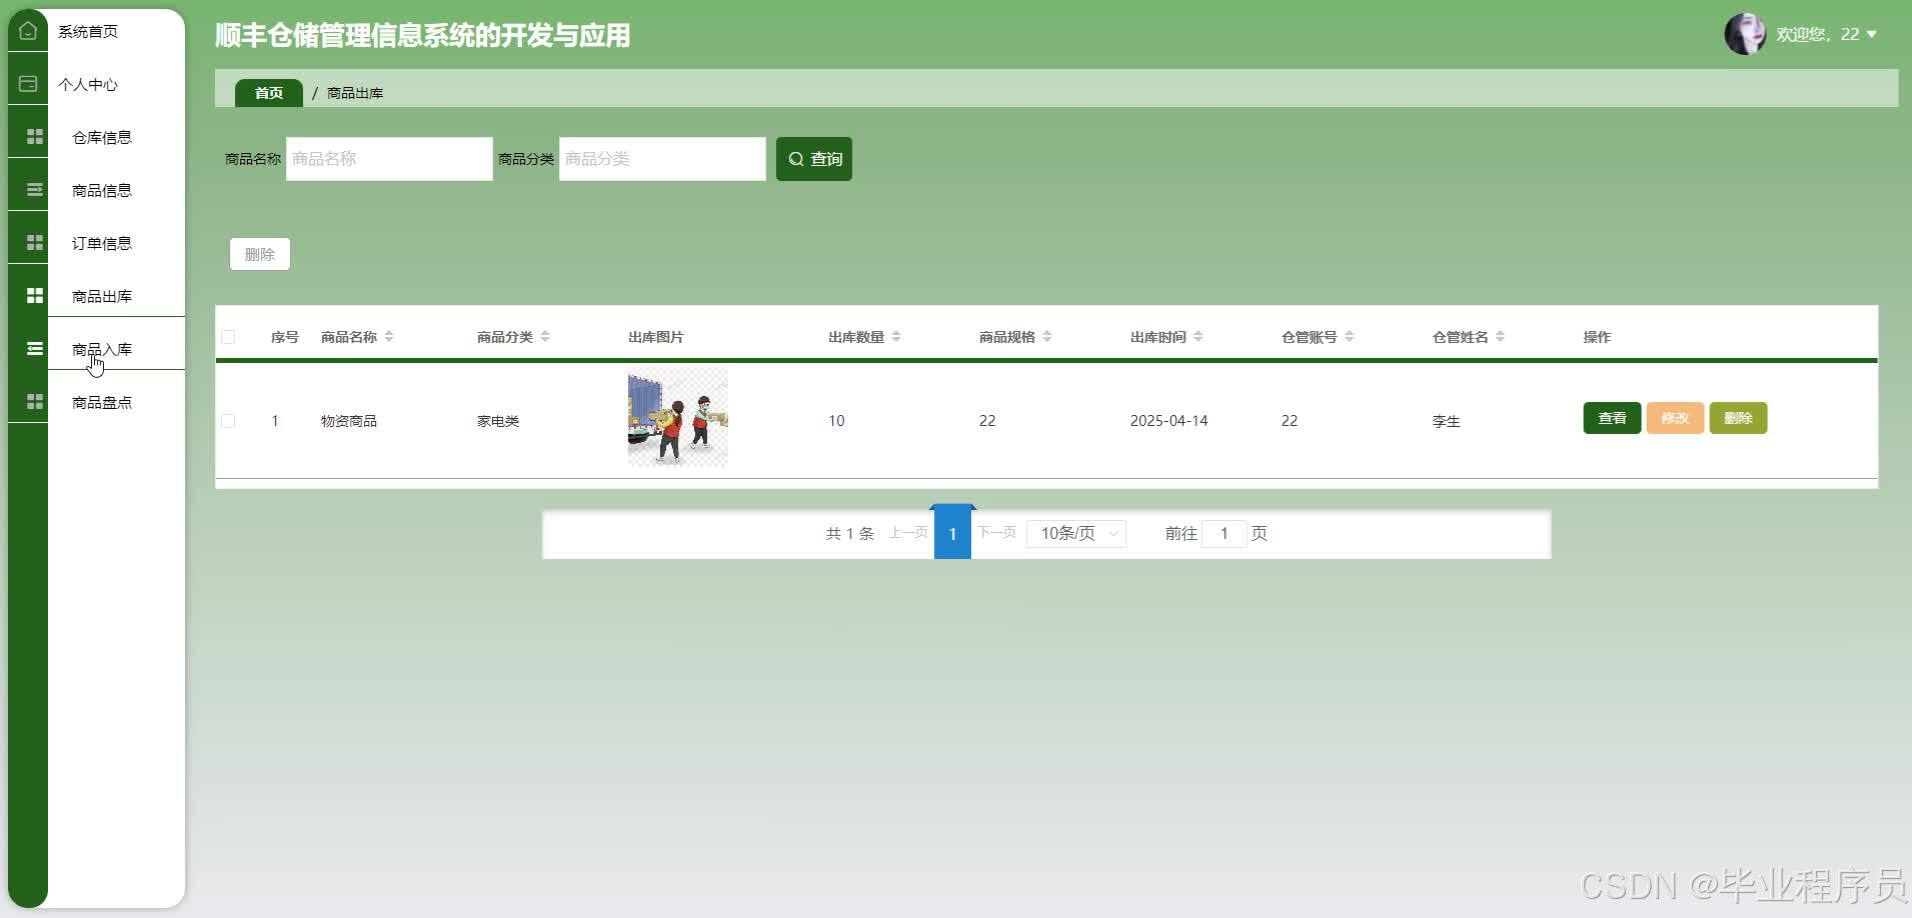Open the 10条/页 page size dropdown
The height and width of the screenshot is (918, 1912).
click(x=1076, y=533)
